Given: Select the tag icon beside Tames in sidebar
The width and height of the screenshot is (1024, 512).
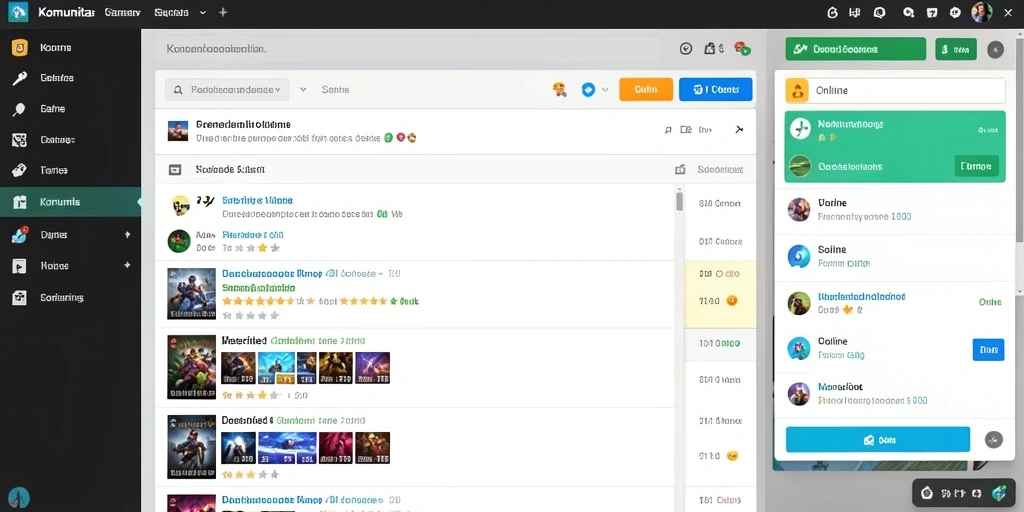Looking at the screenshot, I should tap(20, 170).
